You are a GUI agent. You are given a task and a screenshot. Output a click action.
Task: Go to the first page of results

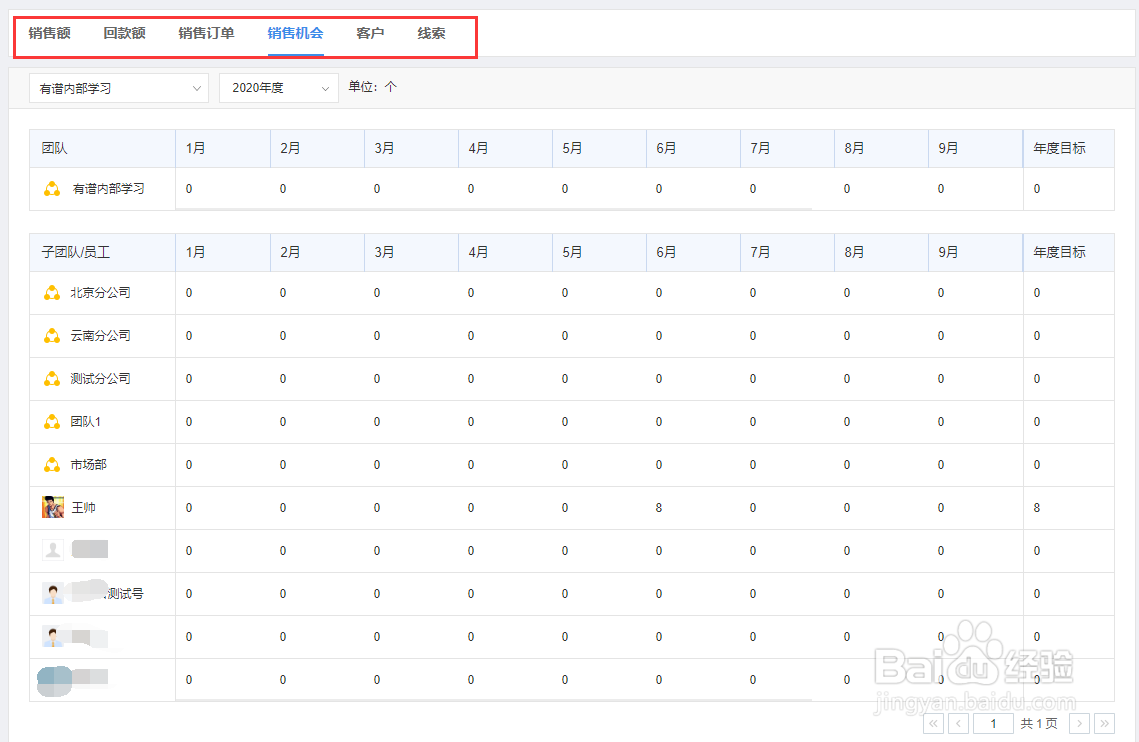tap(933, 723)
